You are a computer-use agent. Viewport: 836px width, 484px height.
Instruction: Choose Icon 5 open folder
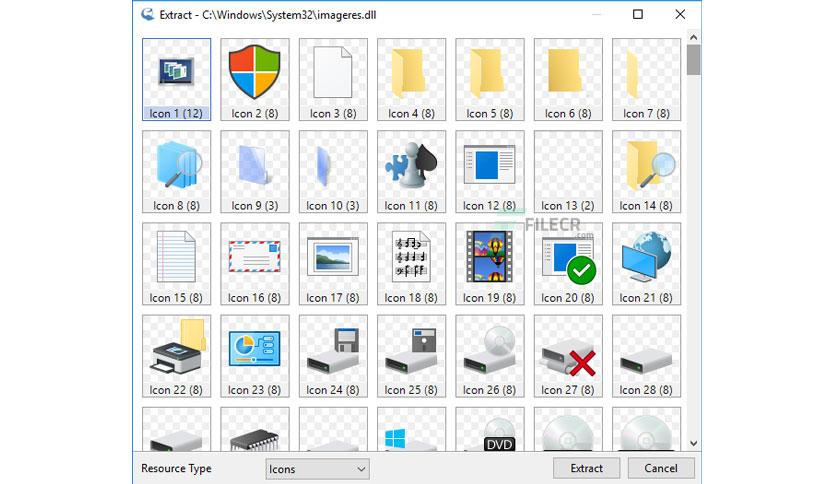490,79
